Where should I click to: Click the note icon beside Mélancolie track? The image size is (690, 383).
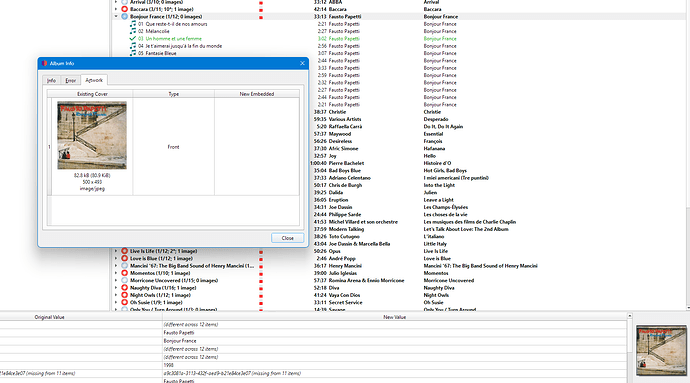coord(132,31)
